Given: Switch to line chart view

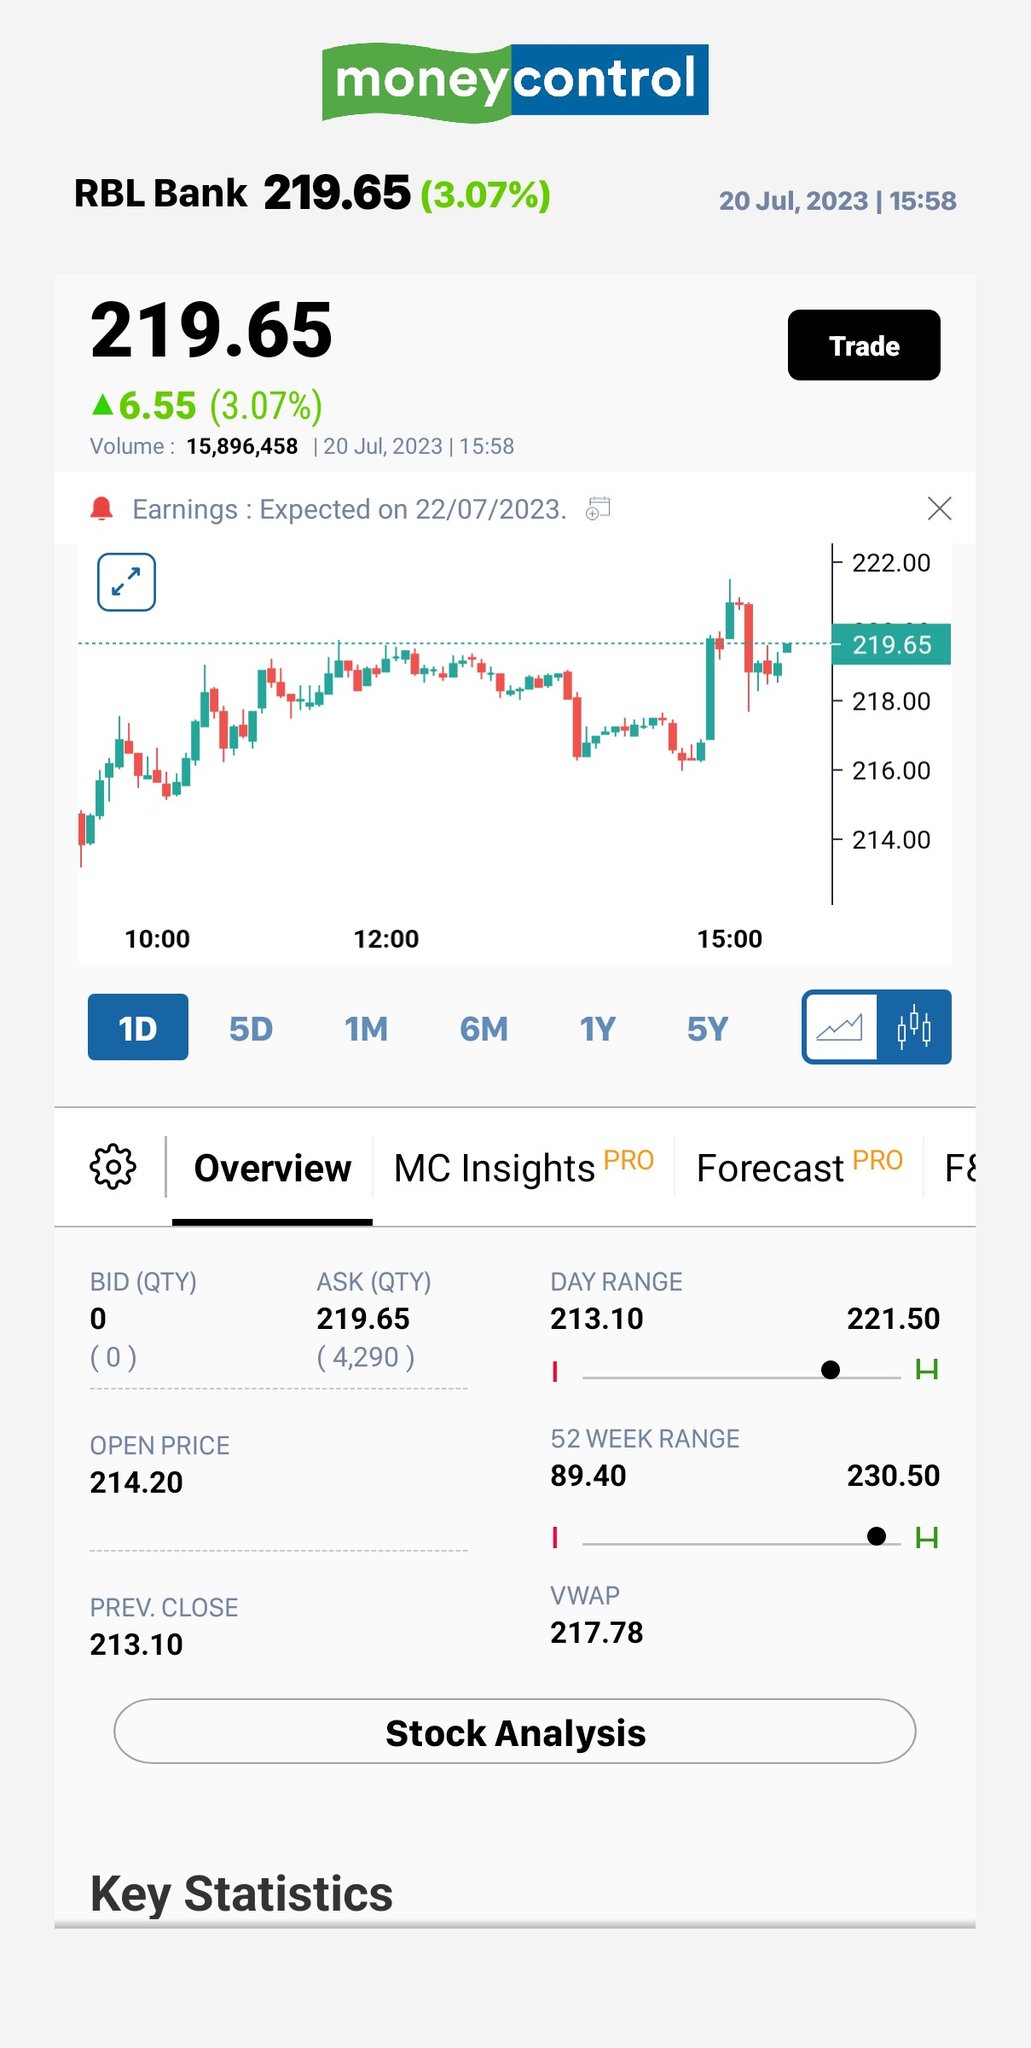Looking at the screenshot, I should 840,1027.
